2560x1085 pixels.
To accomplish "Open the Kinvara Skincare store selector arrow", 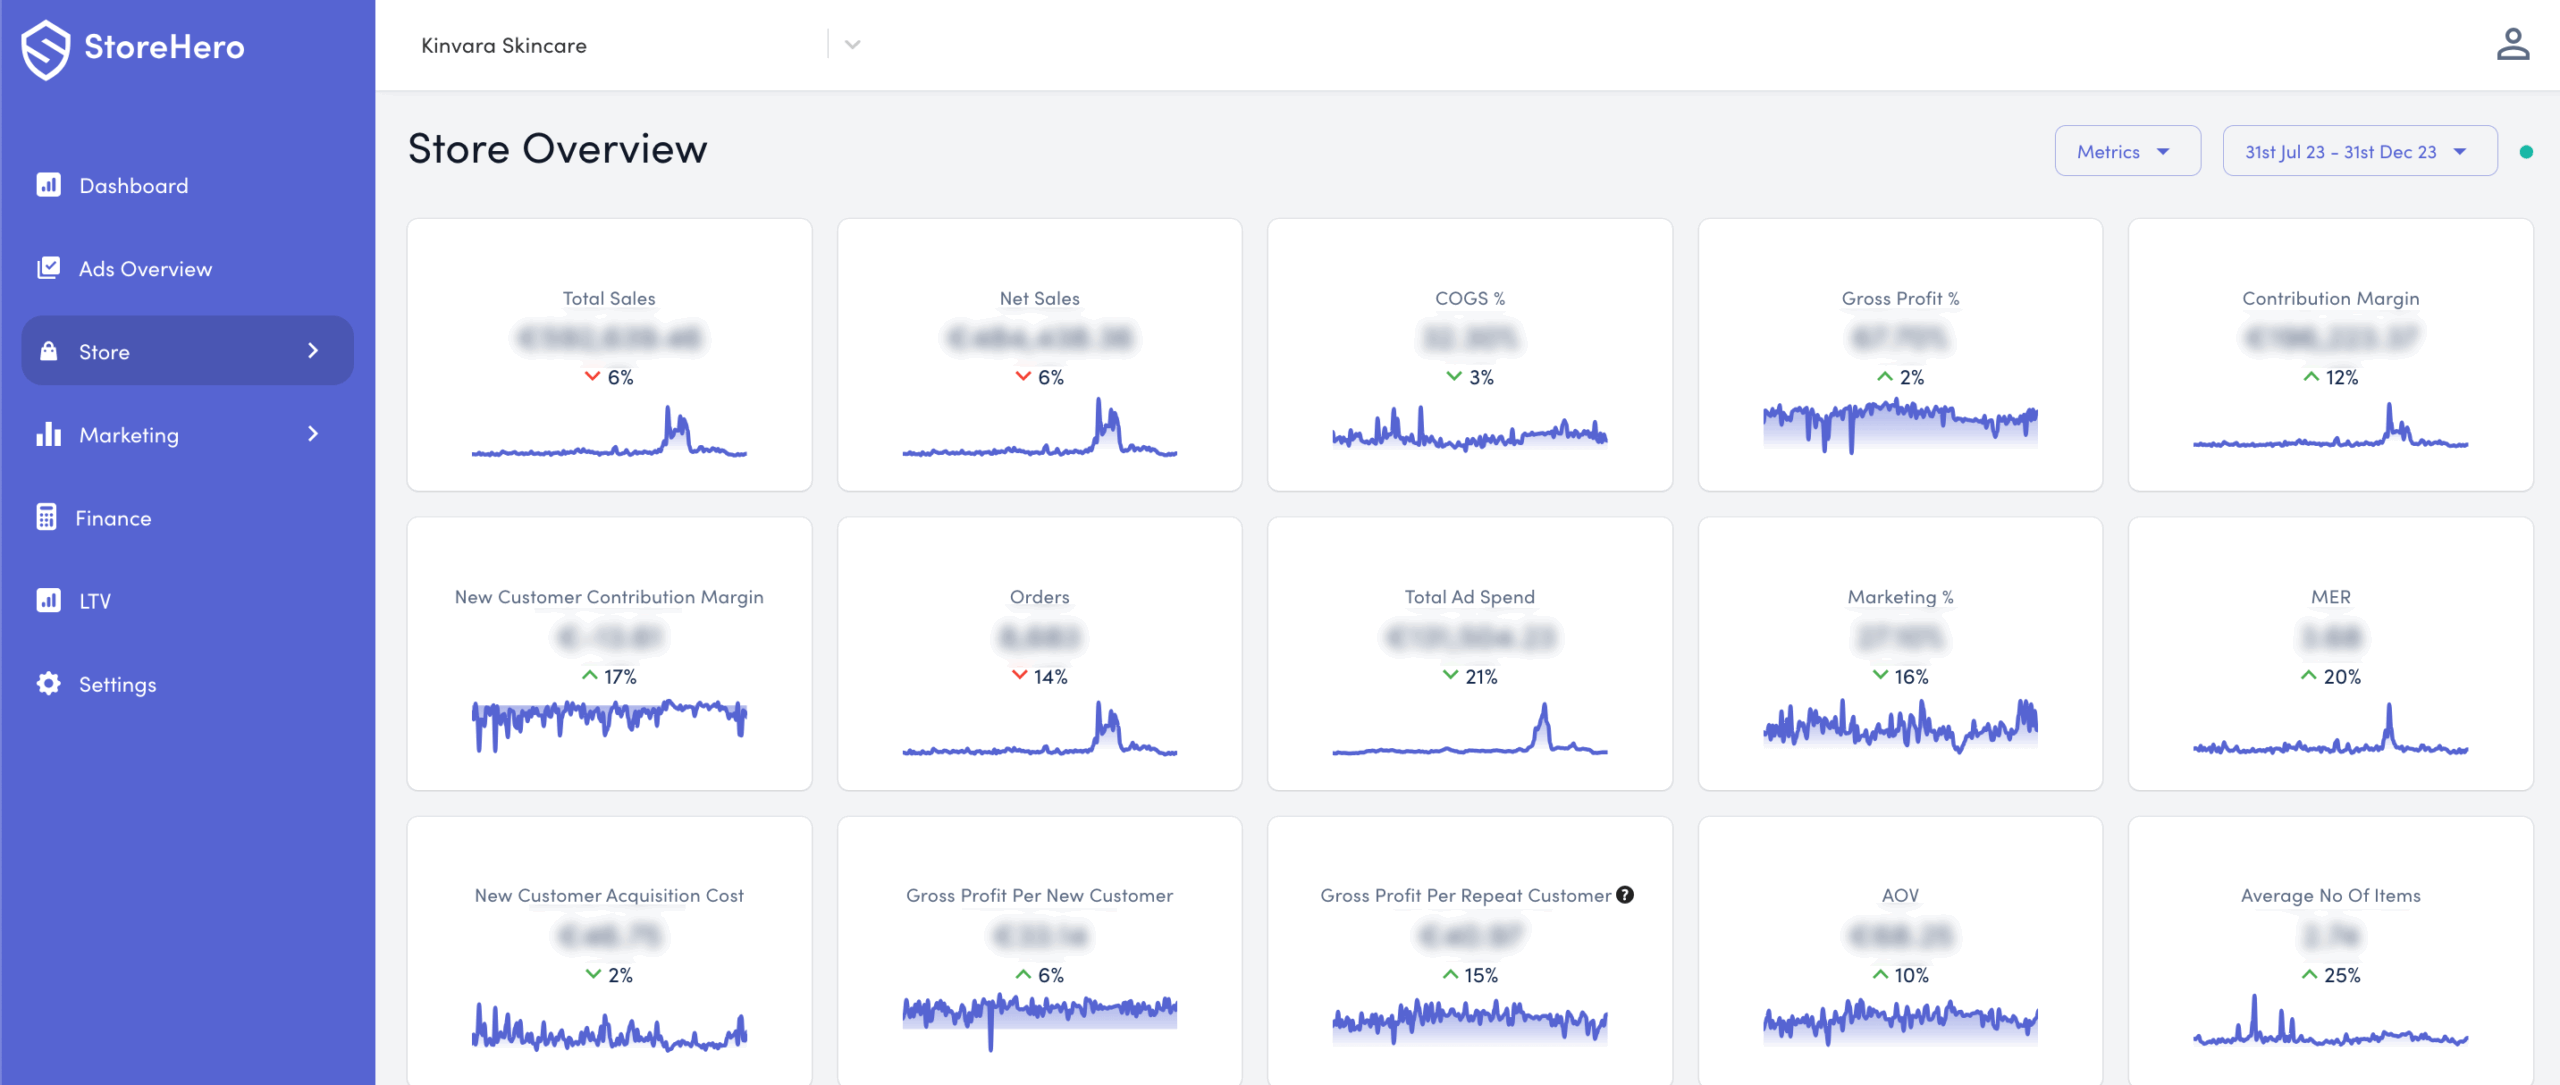I will point(852,45).
